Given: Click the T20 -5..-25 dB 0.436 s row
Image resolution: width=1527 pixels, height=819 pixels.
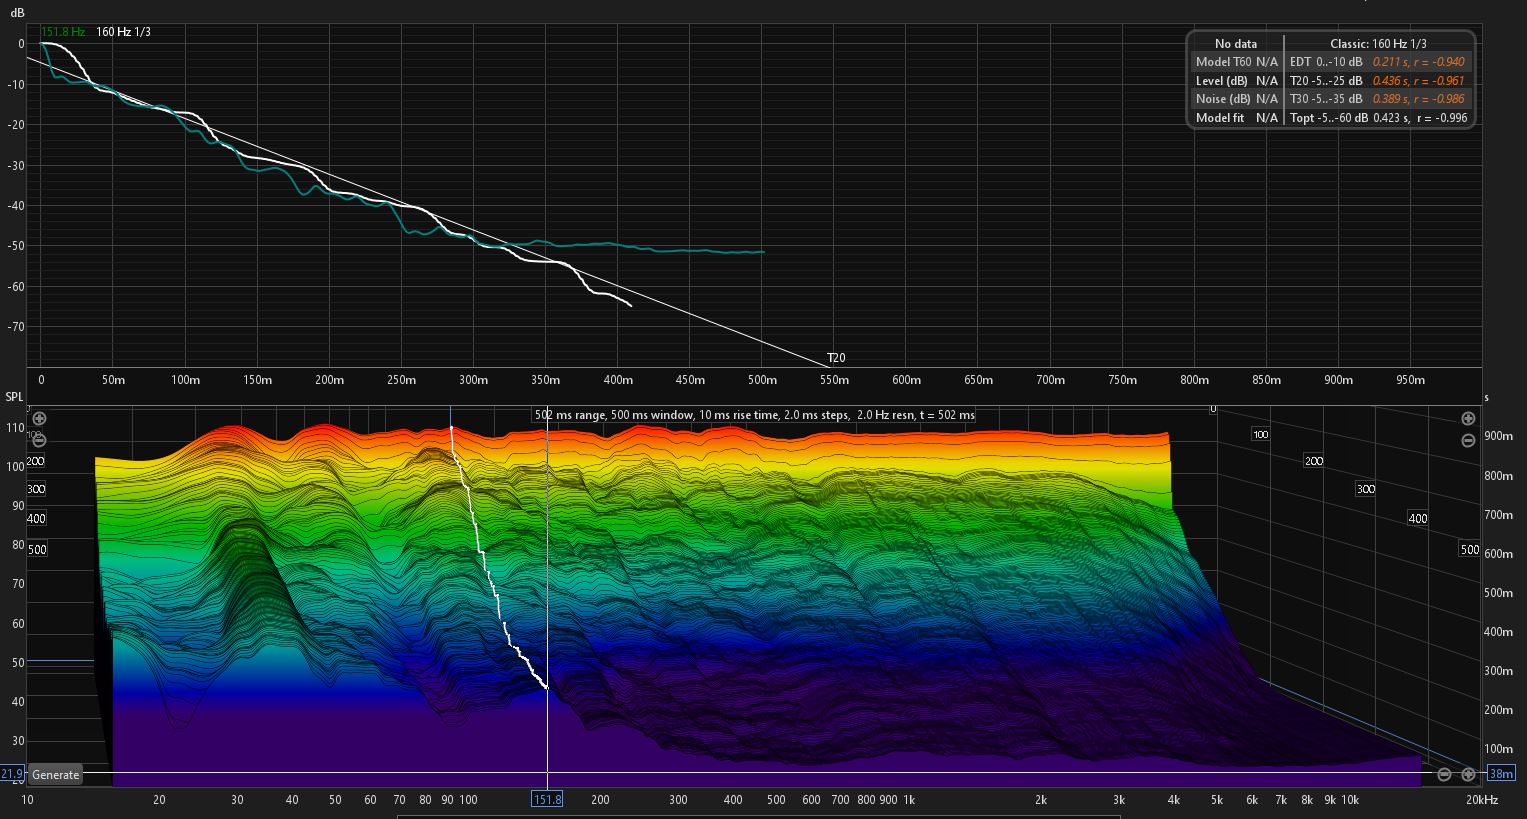Looking at the screenshot, I should tap(1379, 81).
